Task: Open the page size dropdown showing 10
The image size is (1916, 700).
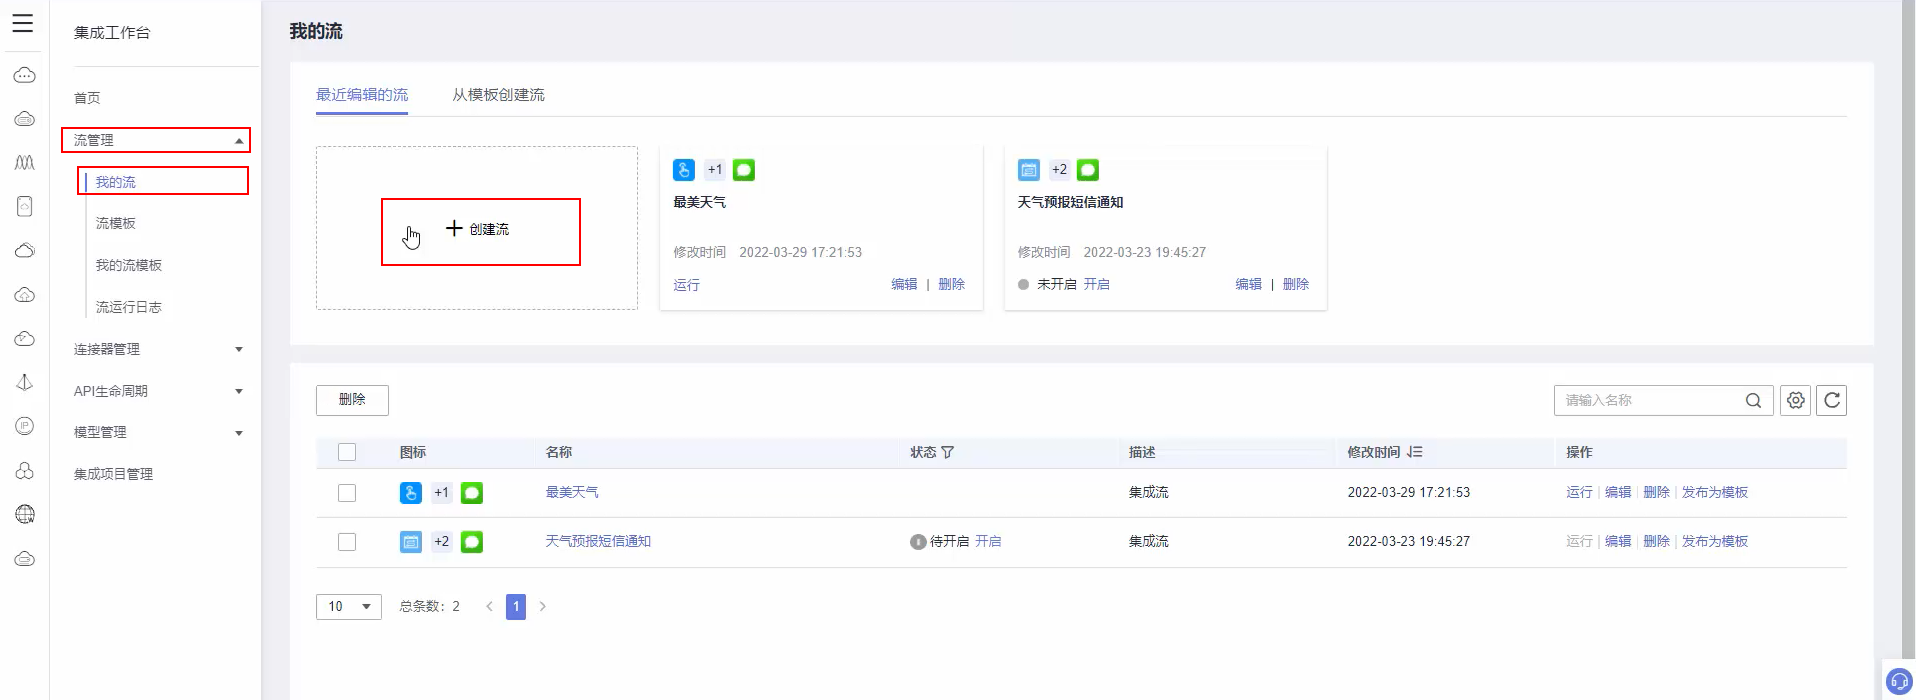Action: coord(349,606)
